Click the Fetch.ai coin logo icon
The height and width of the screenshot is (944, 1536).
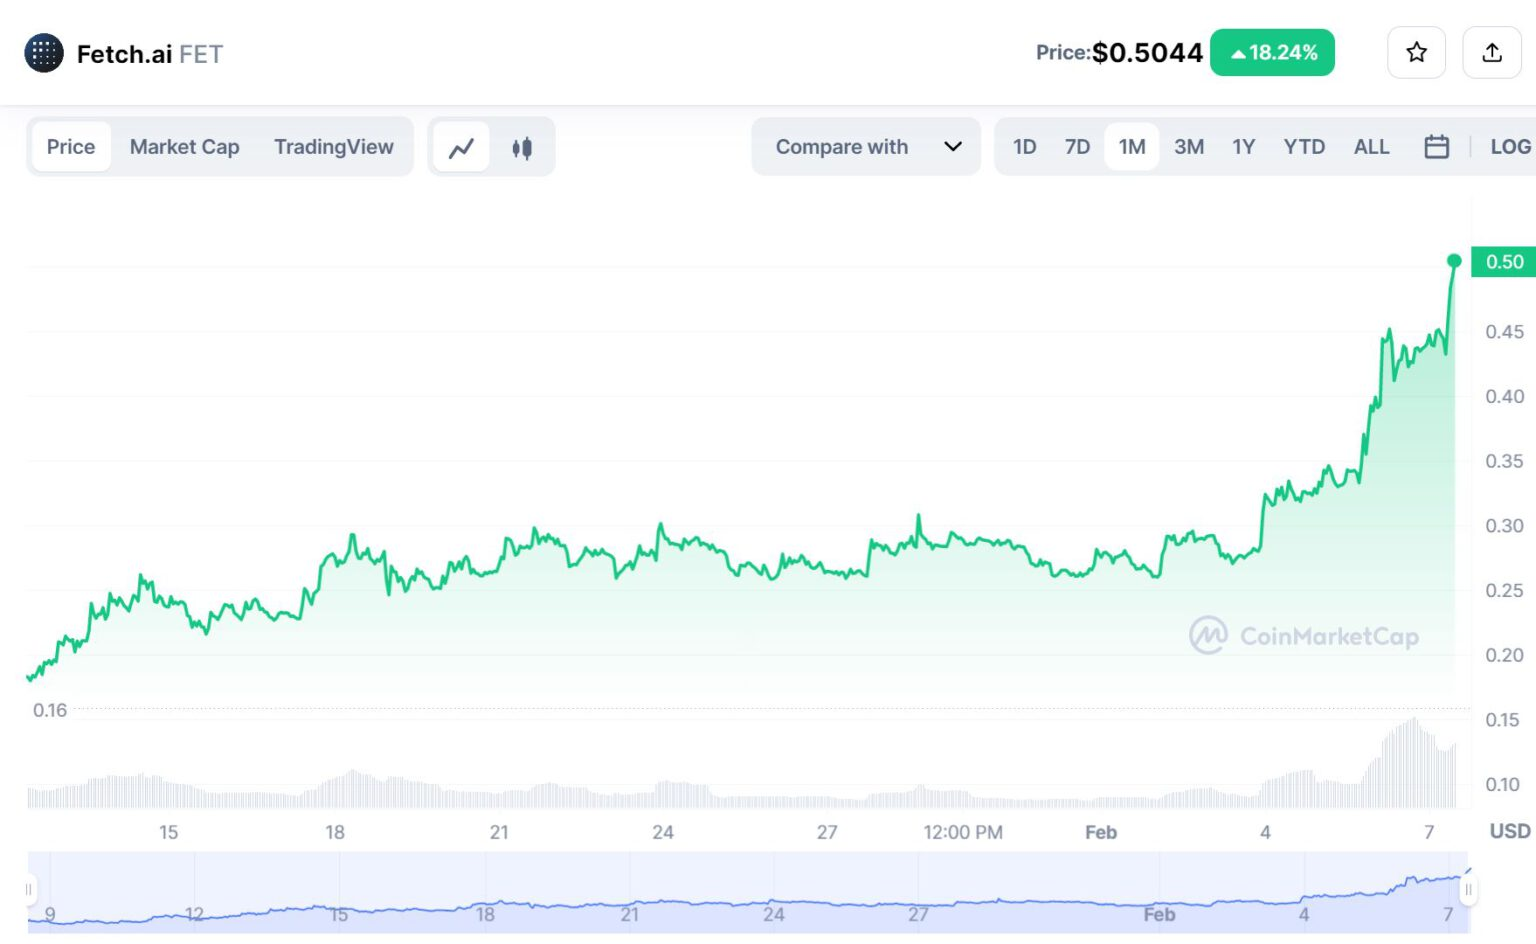(44, 54)
